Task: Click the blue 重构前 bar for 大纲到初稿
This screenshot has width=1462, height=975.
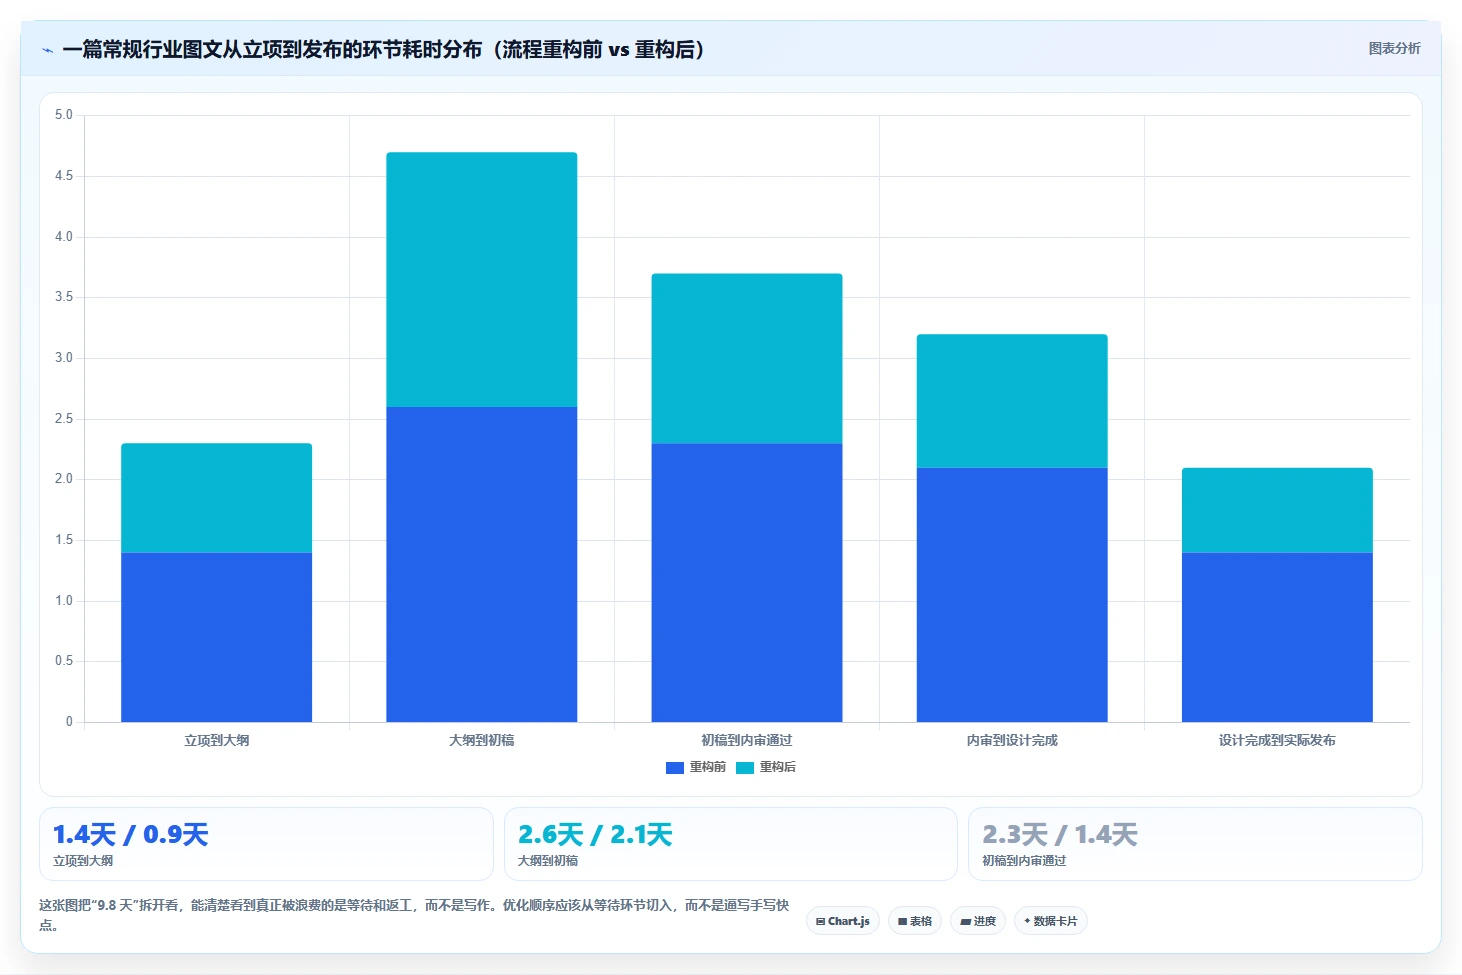Action: tap(482, 564)
